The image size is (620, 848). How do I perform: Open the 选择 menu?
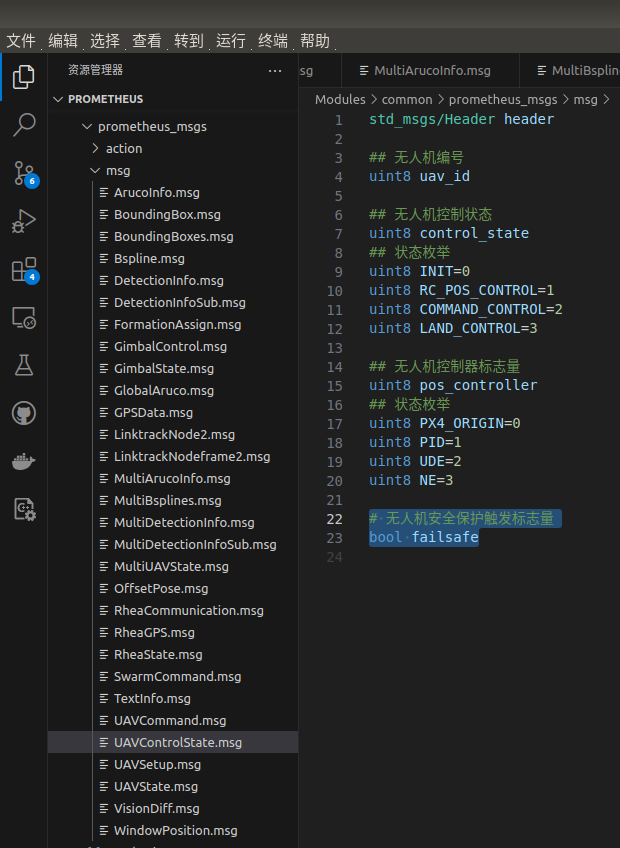(105, 41)
